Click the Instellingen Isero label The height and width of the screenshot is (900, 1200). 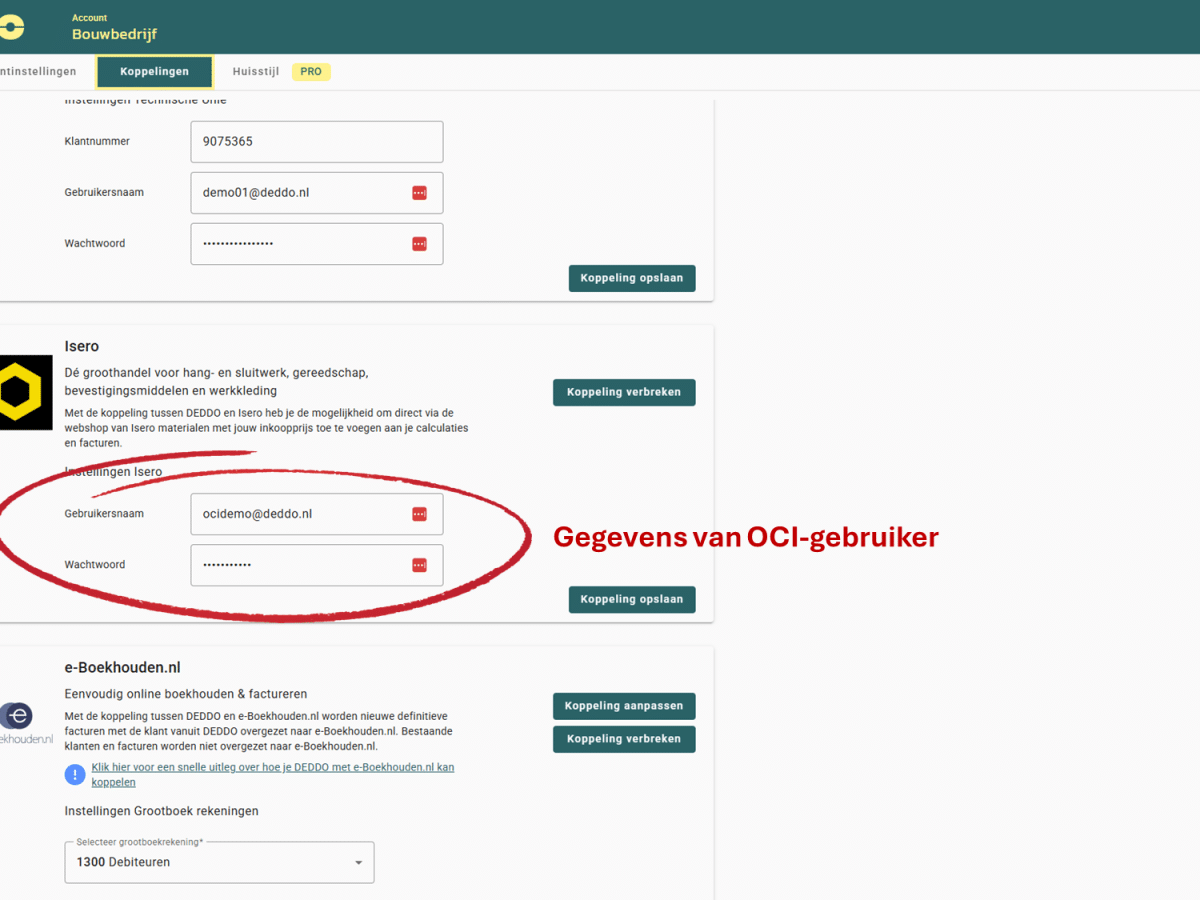(113, 472)
